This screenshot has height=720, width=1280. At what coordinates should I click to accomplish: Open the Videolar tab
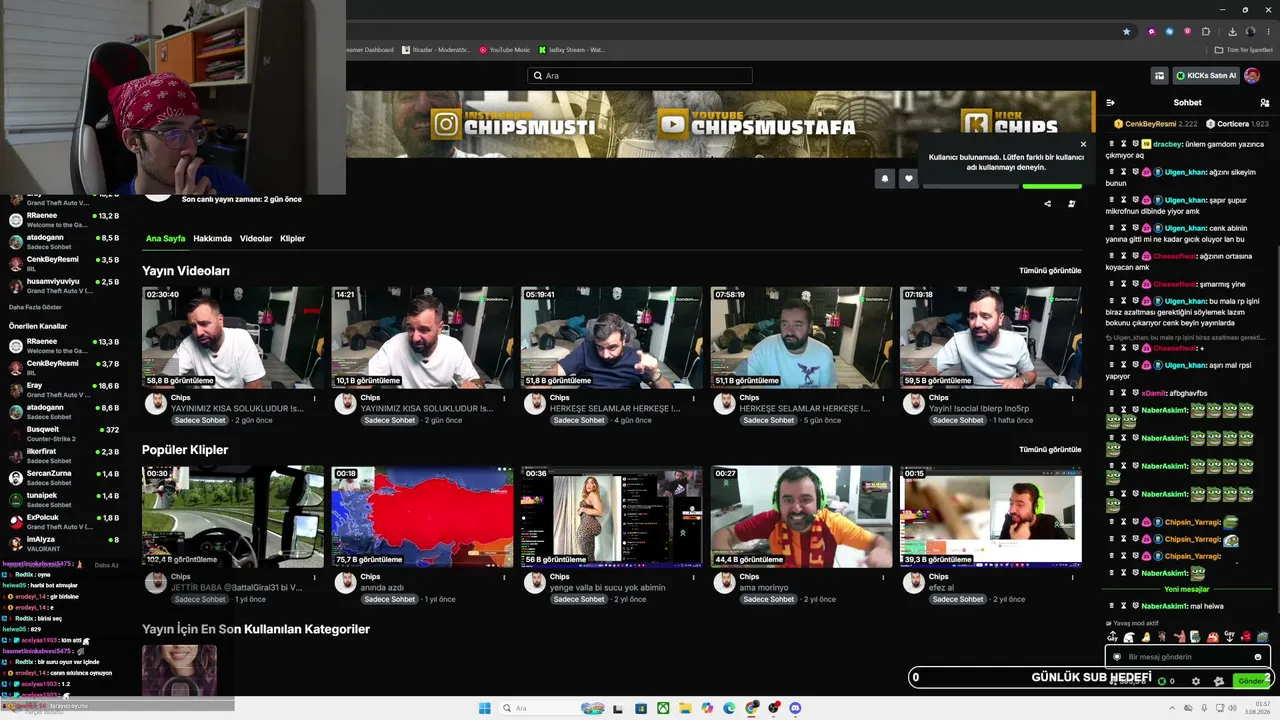pyautogui.click(x=256, y=239)
